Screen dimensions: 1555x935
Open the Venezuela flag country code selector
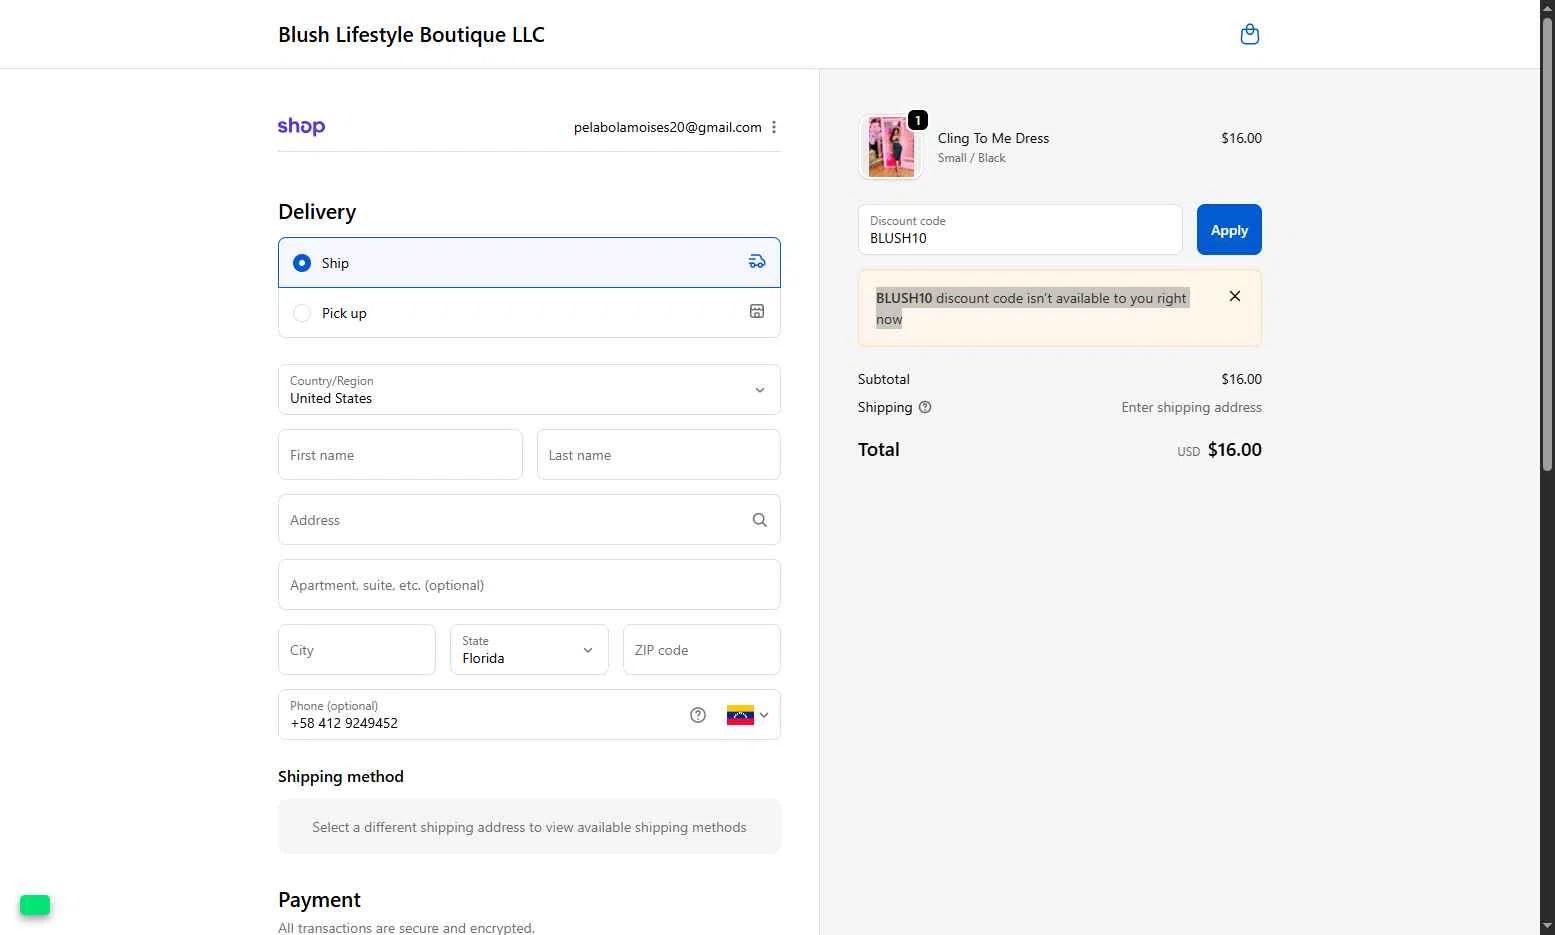pyautogui.click(x=747, y=715)
